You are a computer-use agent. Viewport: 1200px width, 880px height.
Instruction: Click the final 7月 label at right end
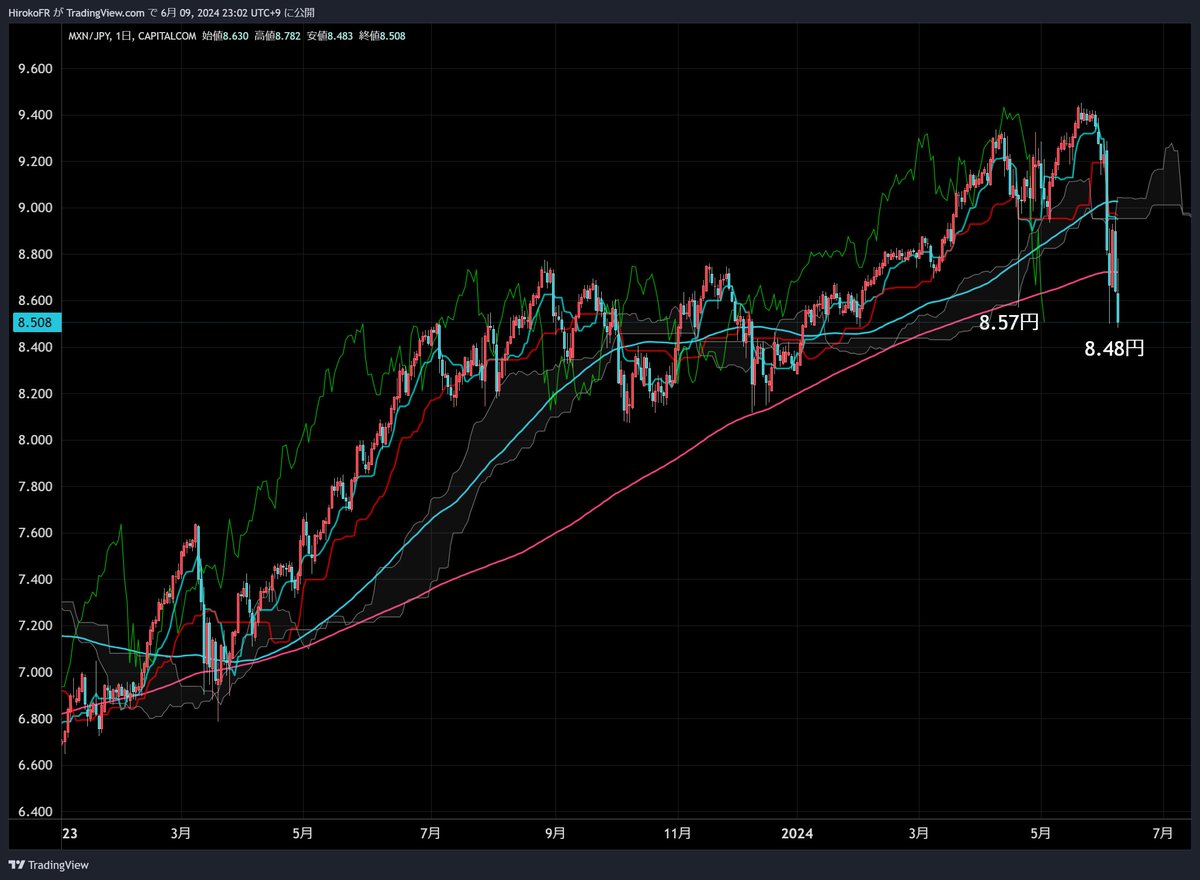point(1164,832)
